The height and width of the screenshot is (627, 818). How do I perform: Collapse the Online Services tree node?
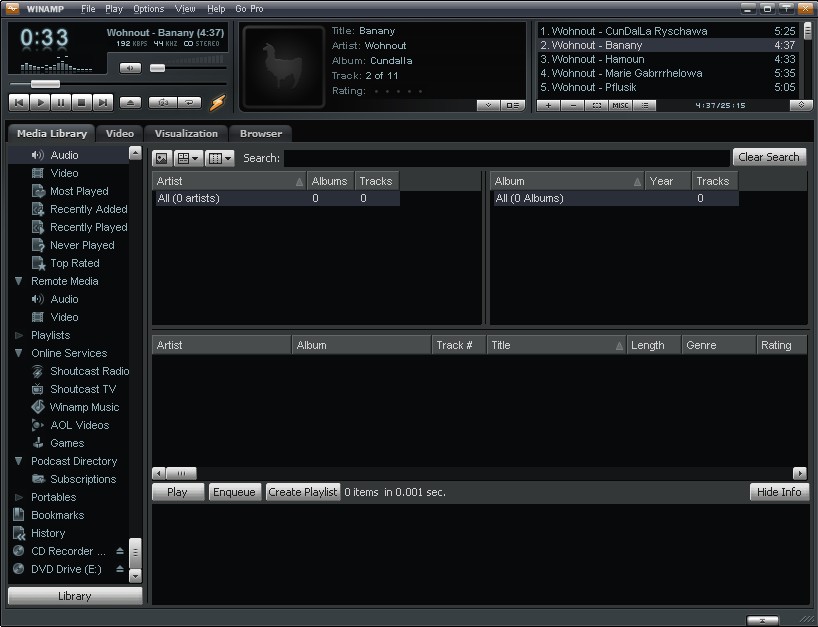point(19,353)
